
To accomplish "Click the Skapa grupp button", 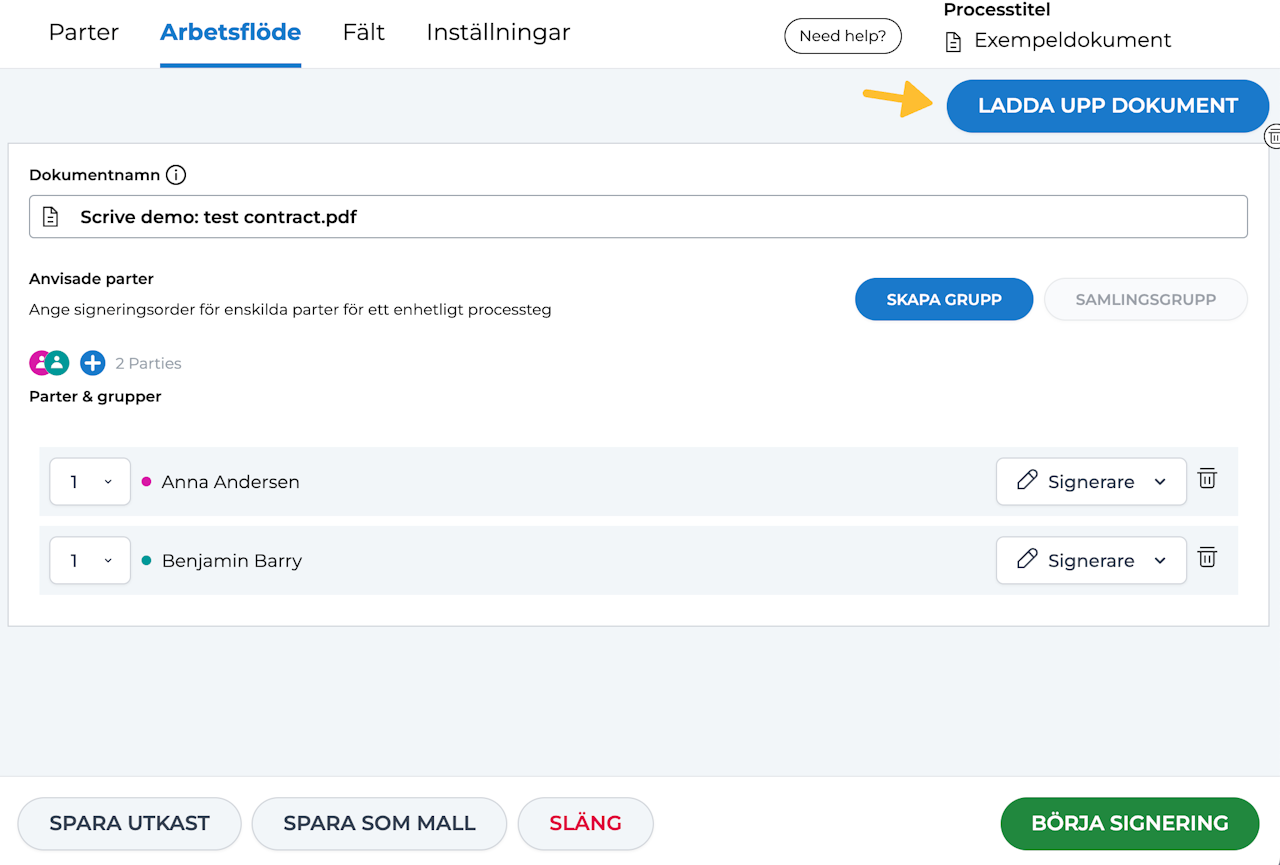I will click(943, 299).
